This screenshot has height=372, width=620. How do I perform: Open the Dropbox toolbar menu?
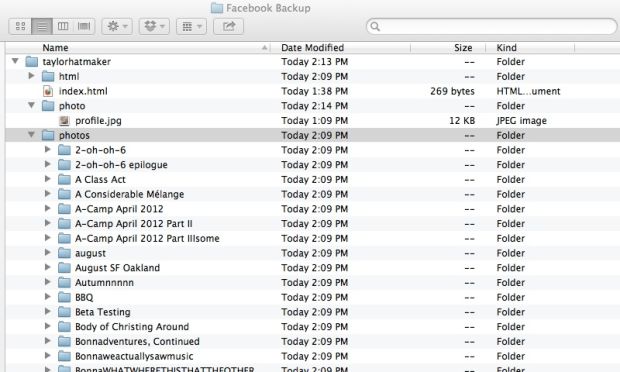pyautogui.click(x=154, y=26)
